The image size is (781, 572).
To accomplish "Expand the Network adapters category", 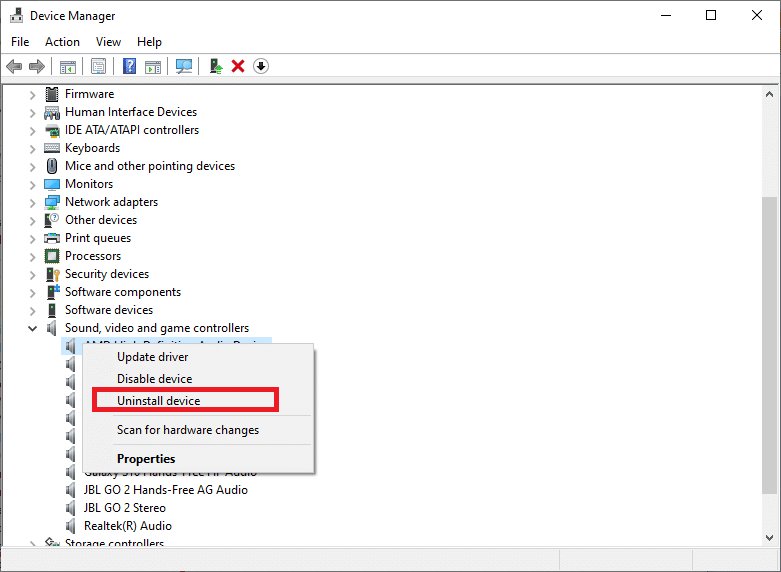I will pyautogui.click(x=33, y=202).
